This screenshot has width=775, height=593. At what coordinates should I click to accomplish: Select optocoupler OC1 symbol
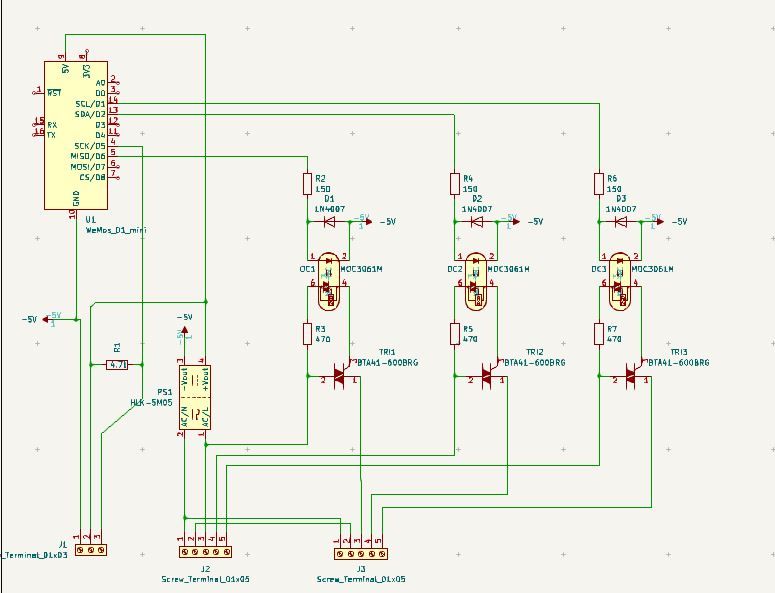pyautogui.click(x=329, y=282)
